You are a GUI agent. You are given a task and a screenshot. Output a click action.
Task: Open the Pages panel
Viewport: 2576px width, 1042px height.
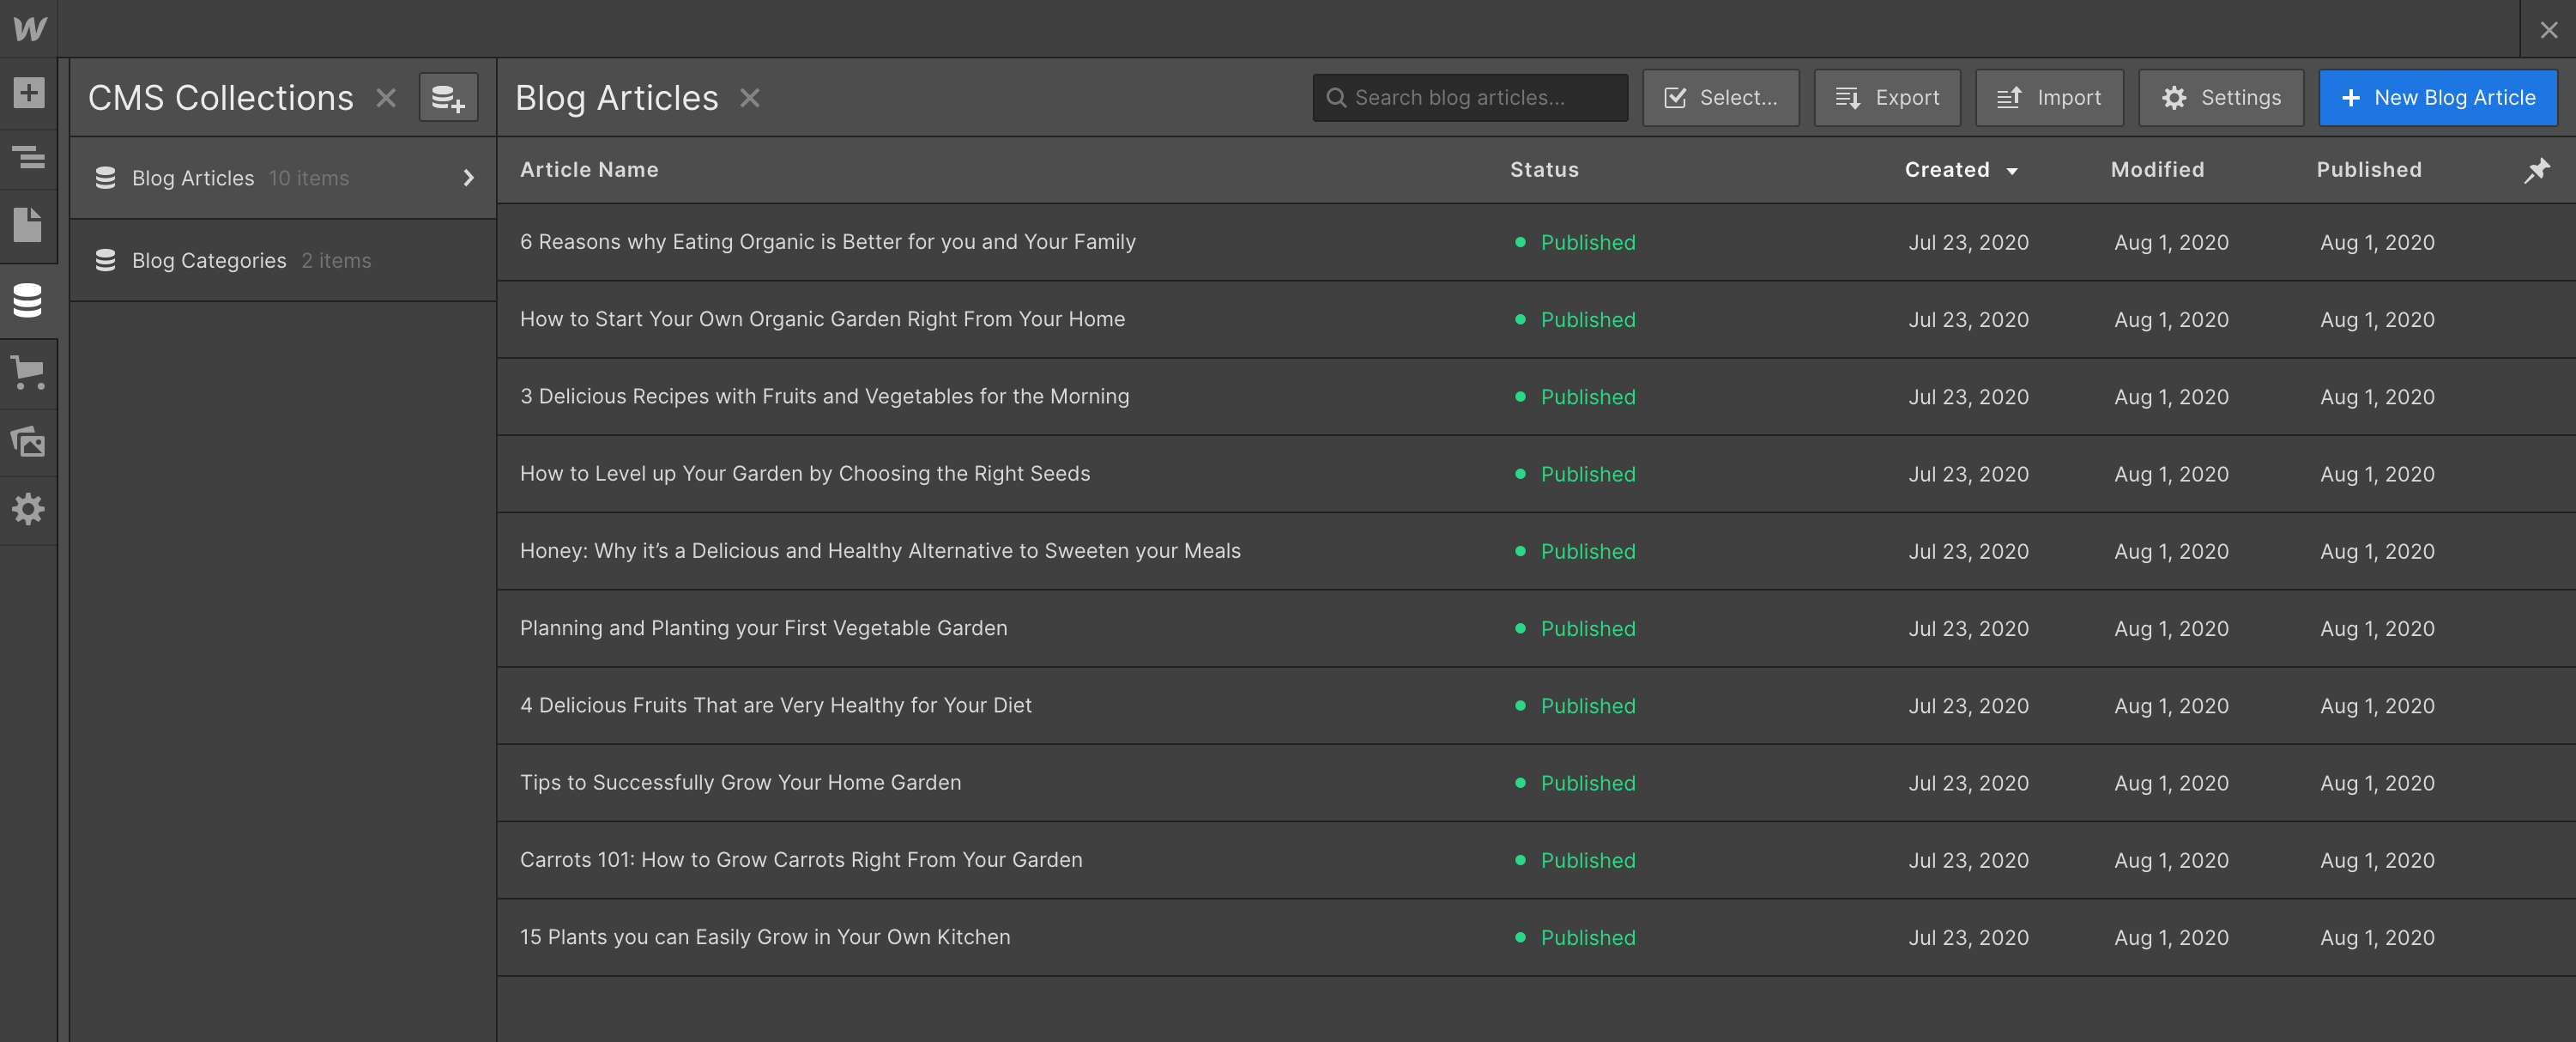28,226
